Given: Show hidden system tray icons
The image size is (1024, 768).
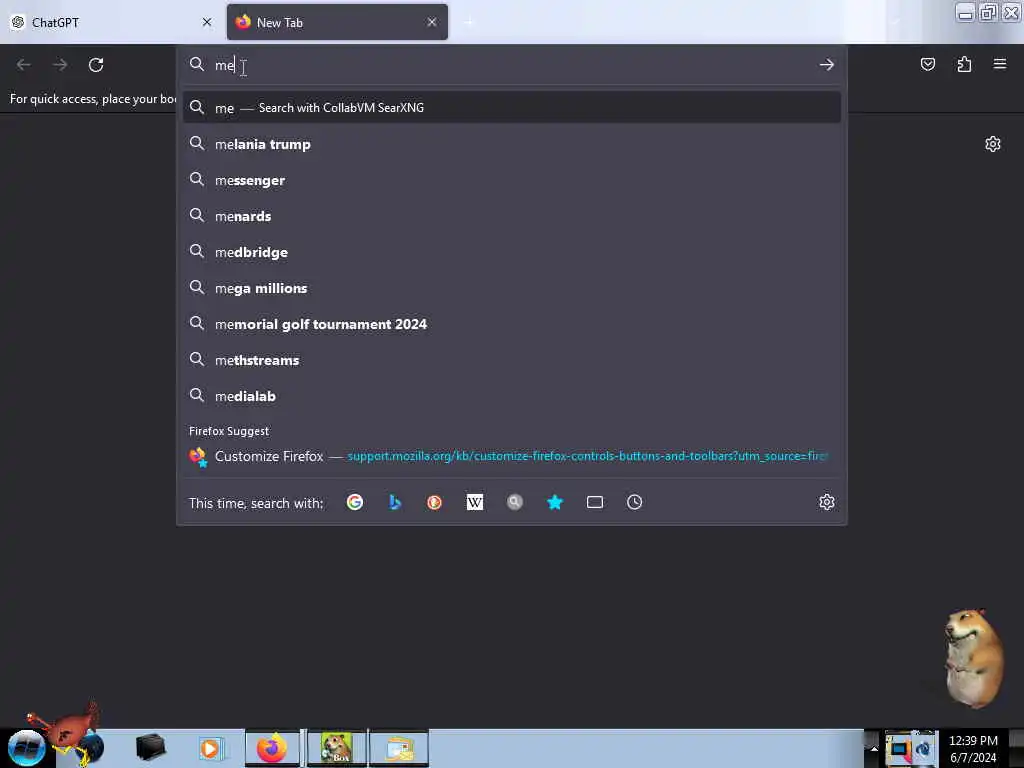Looking at the screenshot, I should point(873,748).
